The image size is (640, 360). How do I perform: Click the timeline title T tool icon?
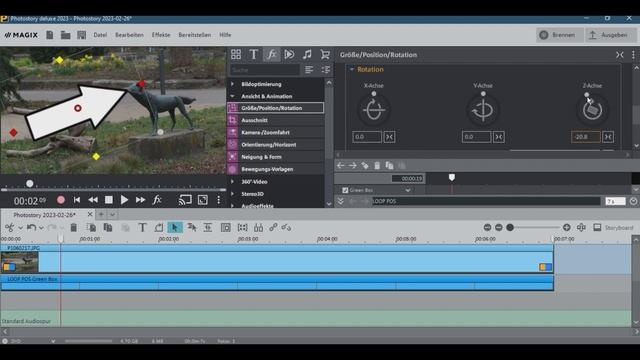point(142,227)
